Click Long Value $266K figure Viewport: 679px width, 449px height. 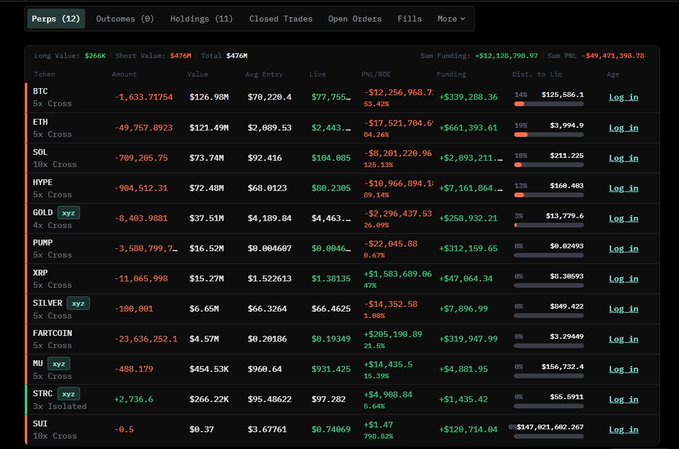pos(95,55)
